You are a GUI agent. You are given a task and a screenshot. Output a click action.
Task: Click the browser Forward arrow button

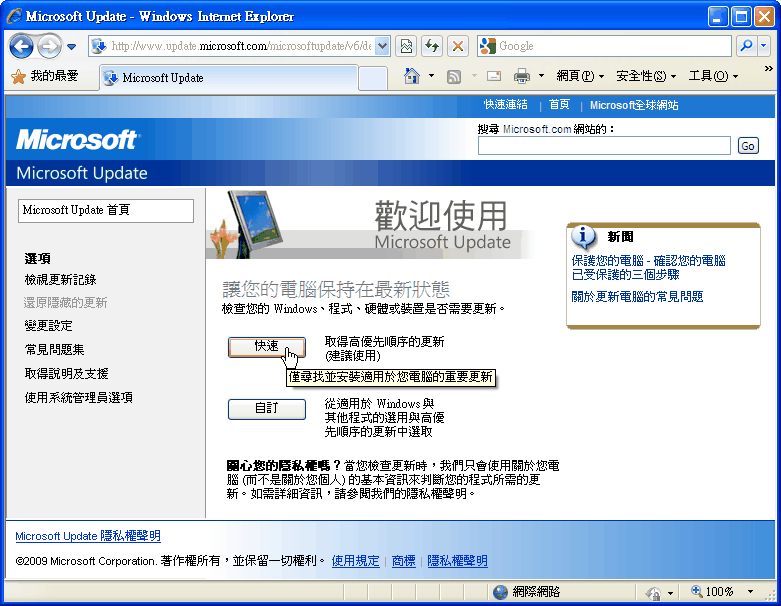tap(49, 46)
